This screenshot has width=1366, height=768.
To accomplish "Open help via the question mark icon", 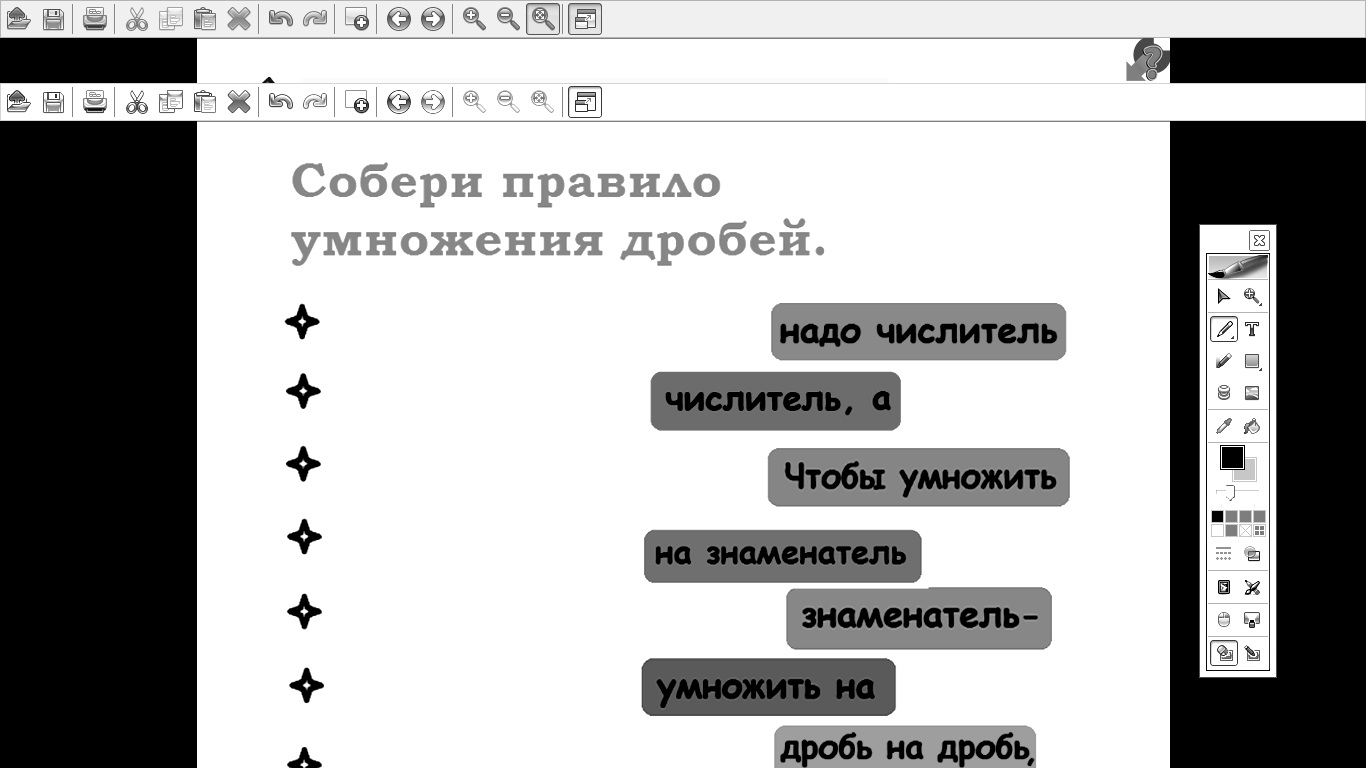I will [1148, 61].
